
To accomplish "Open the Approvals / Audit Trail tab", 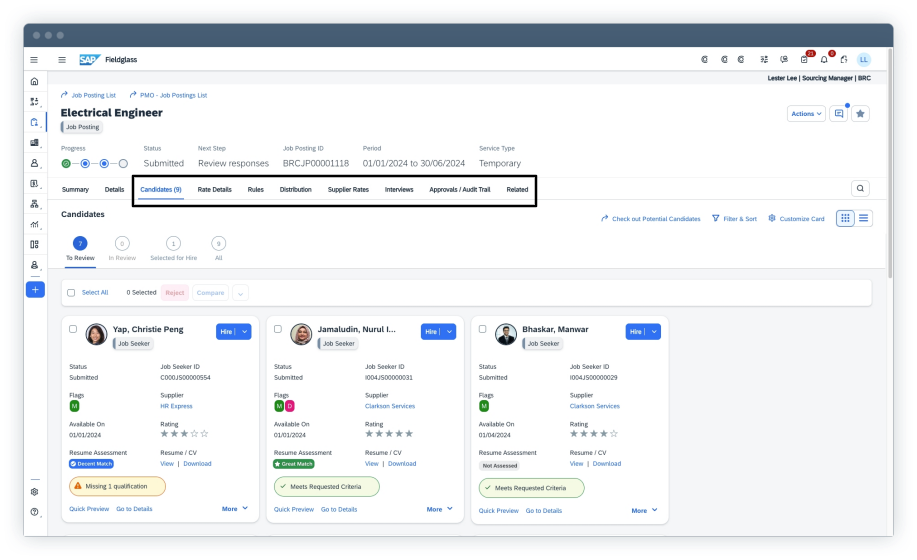I will coord(460,189).
